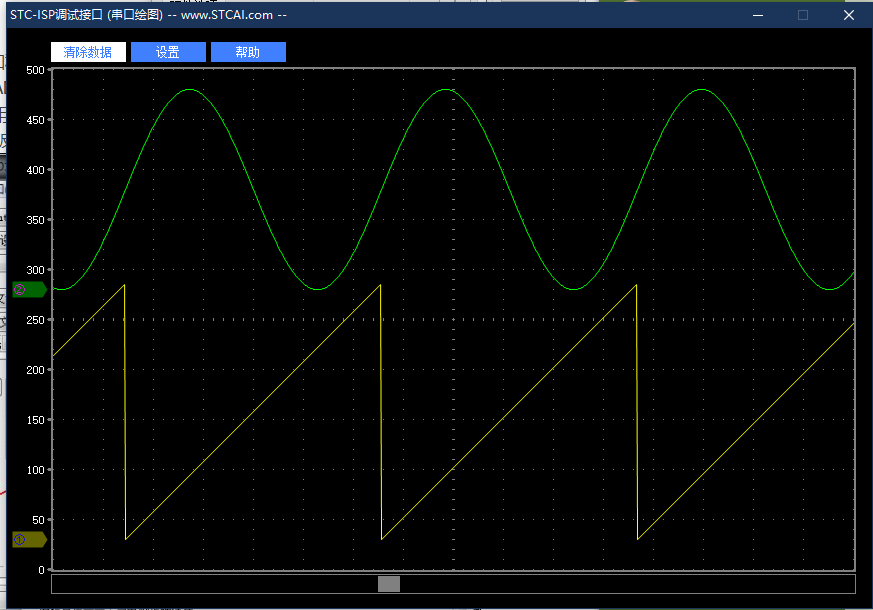Click the 100 axis label

[x=35, y=470]
